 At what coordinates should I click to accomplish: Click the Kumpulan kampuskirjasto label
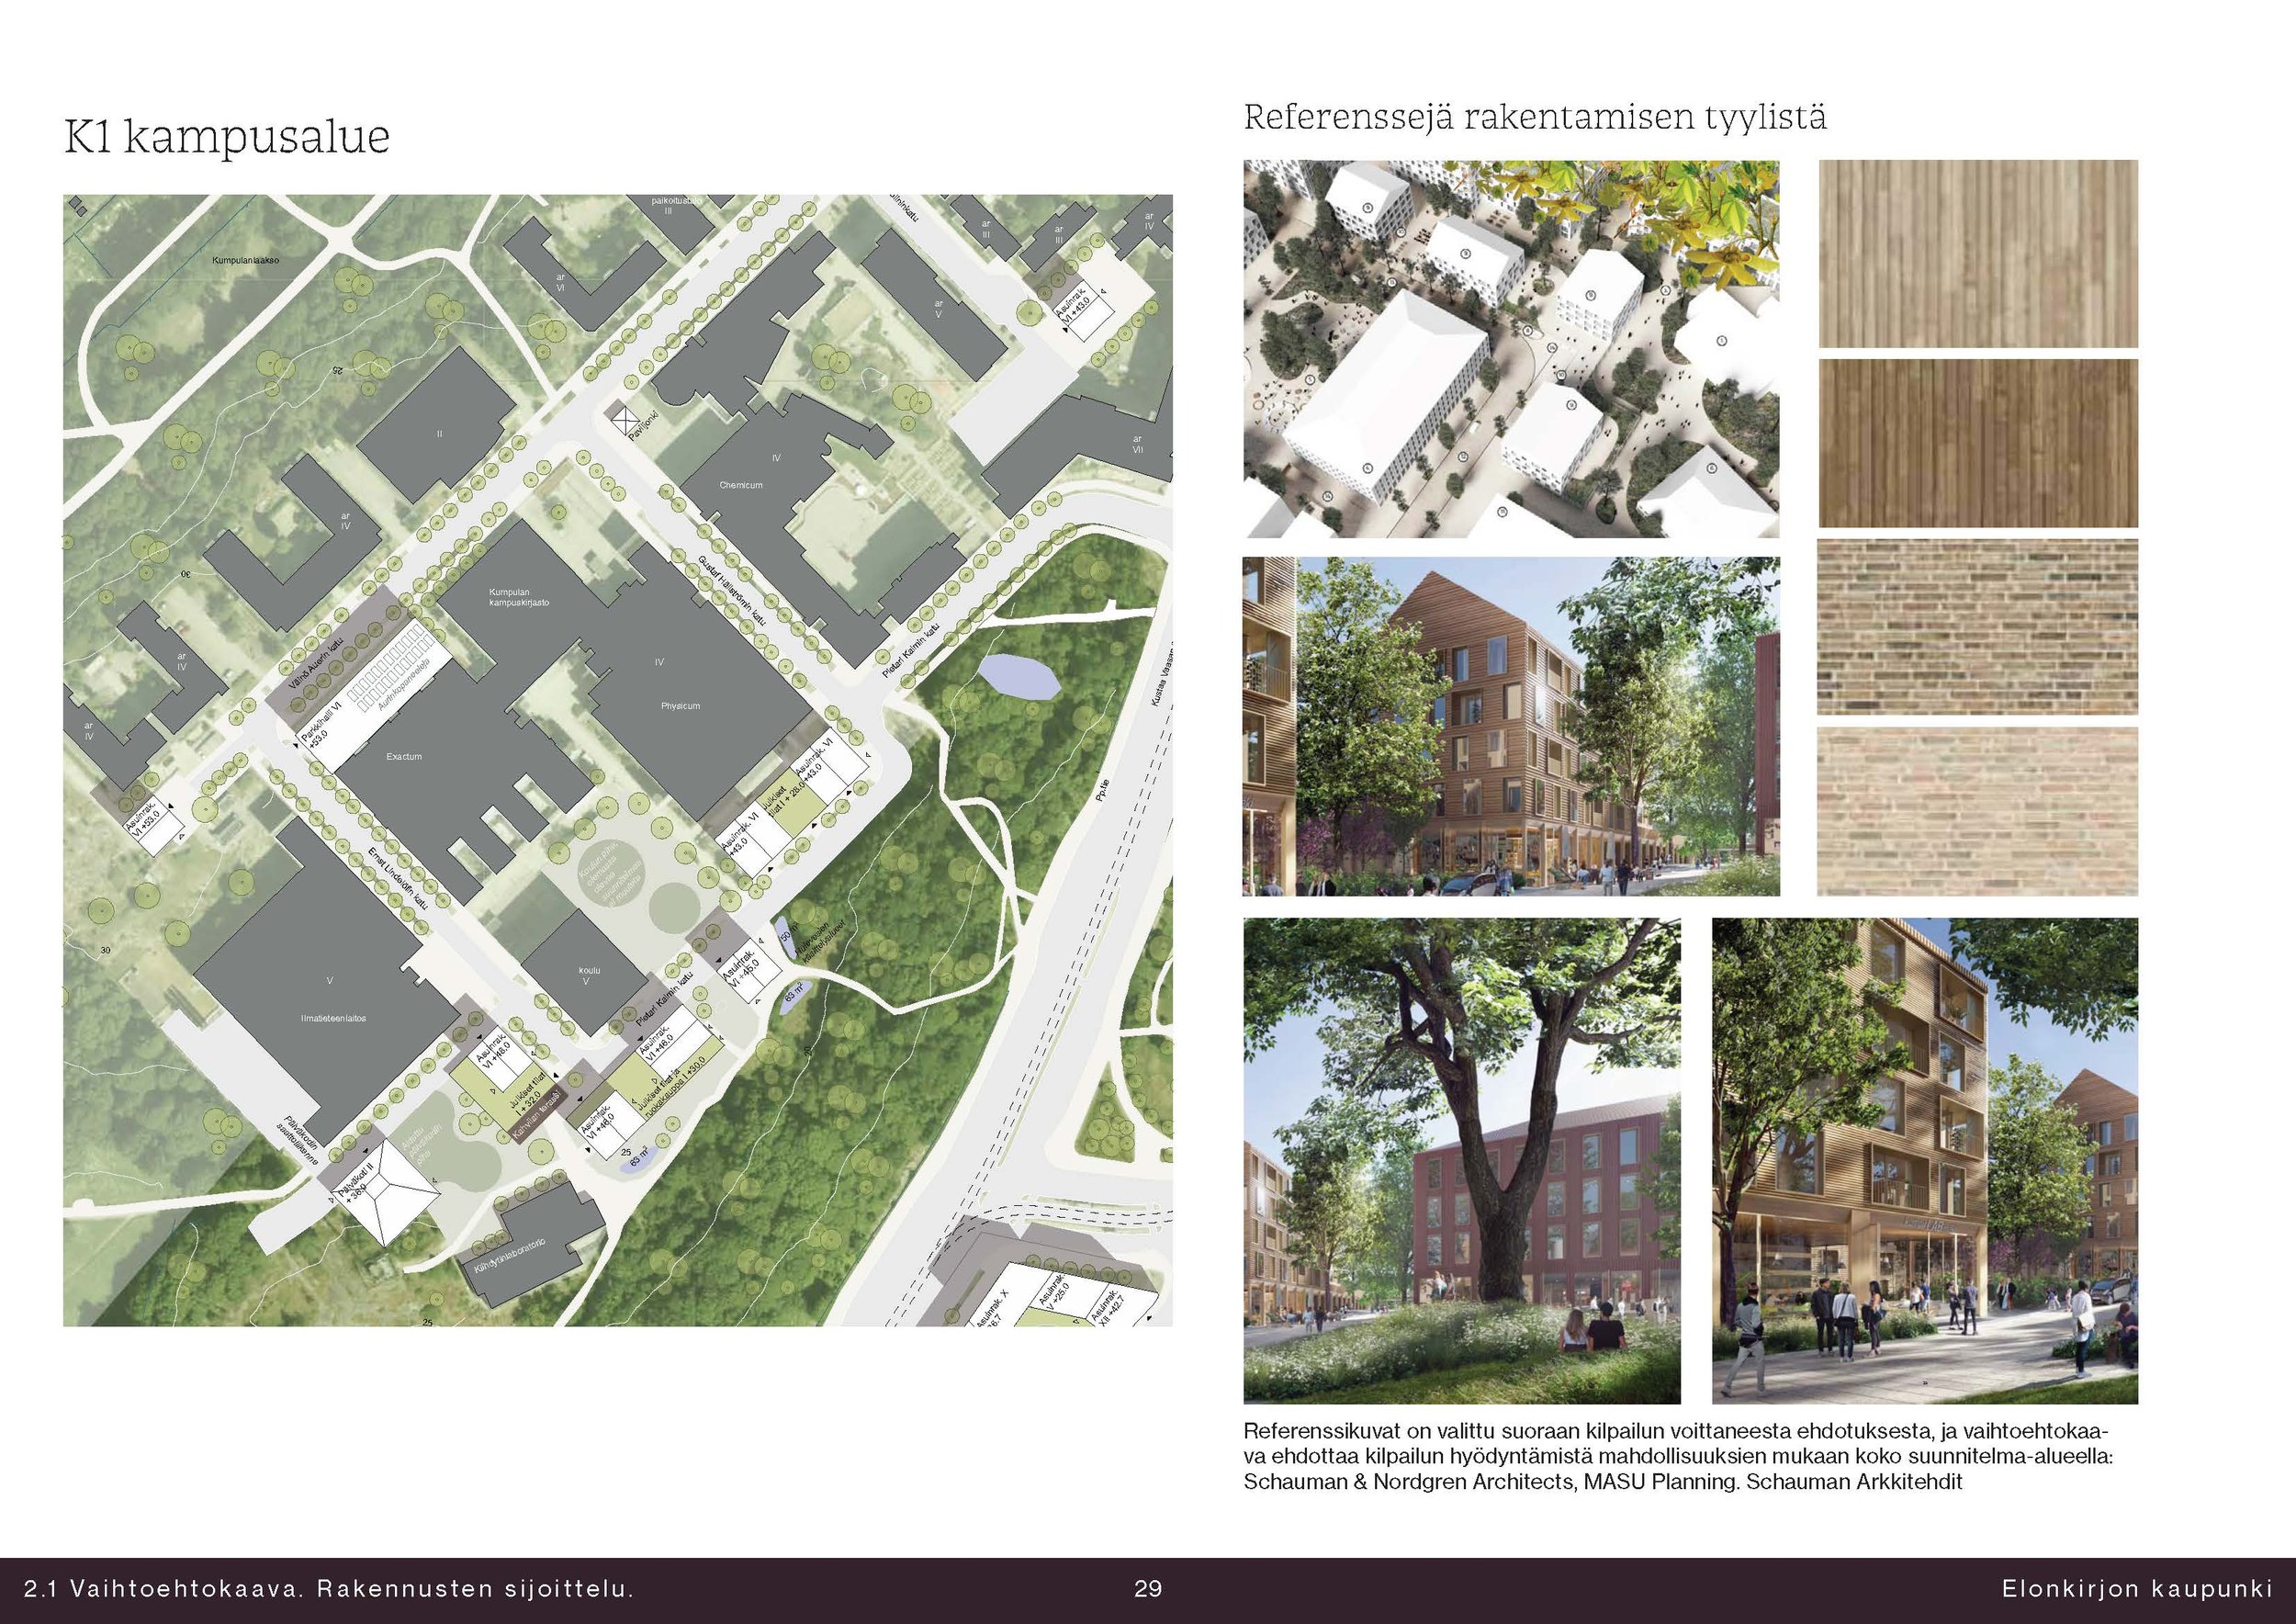click(x=518, y=598)
